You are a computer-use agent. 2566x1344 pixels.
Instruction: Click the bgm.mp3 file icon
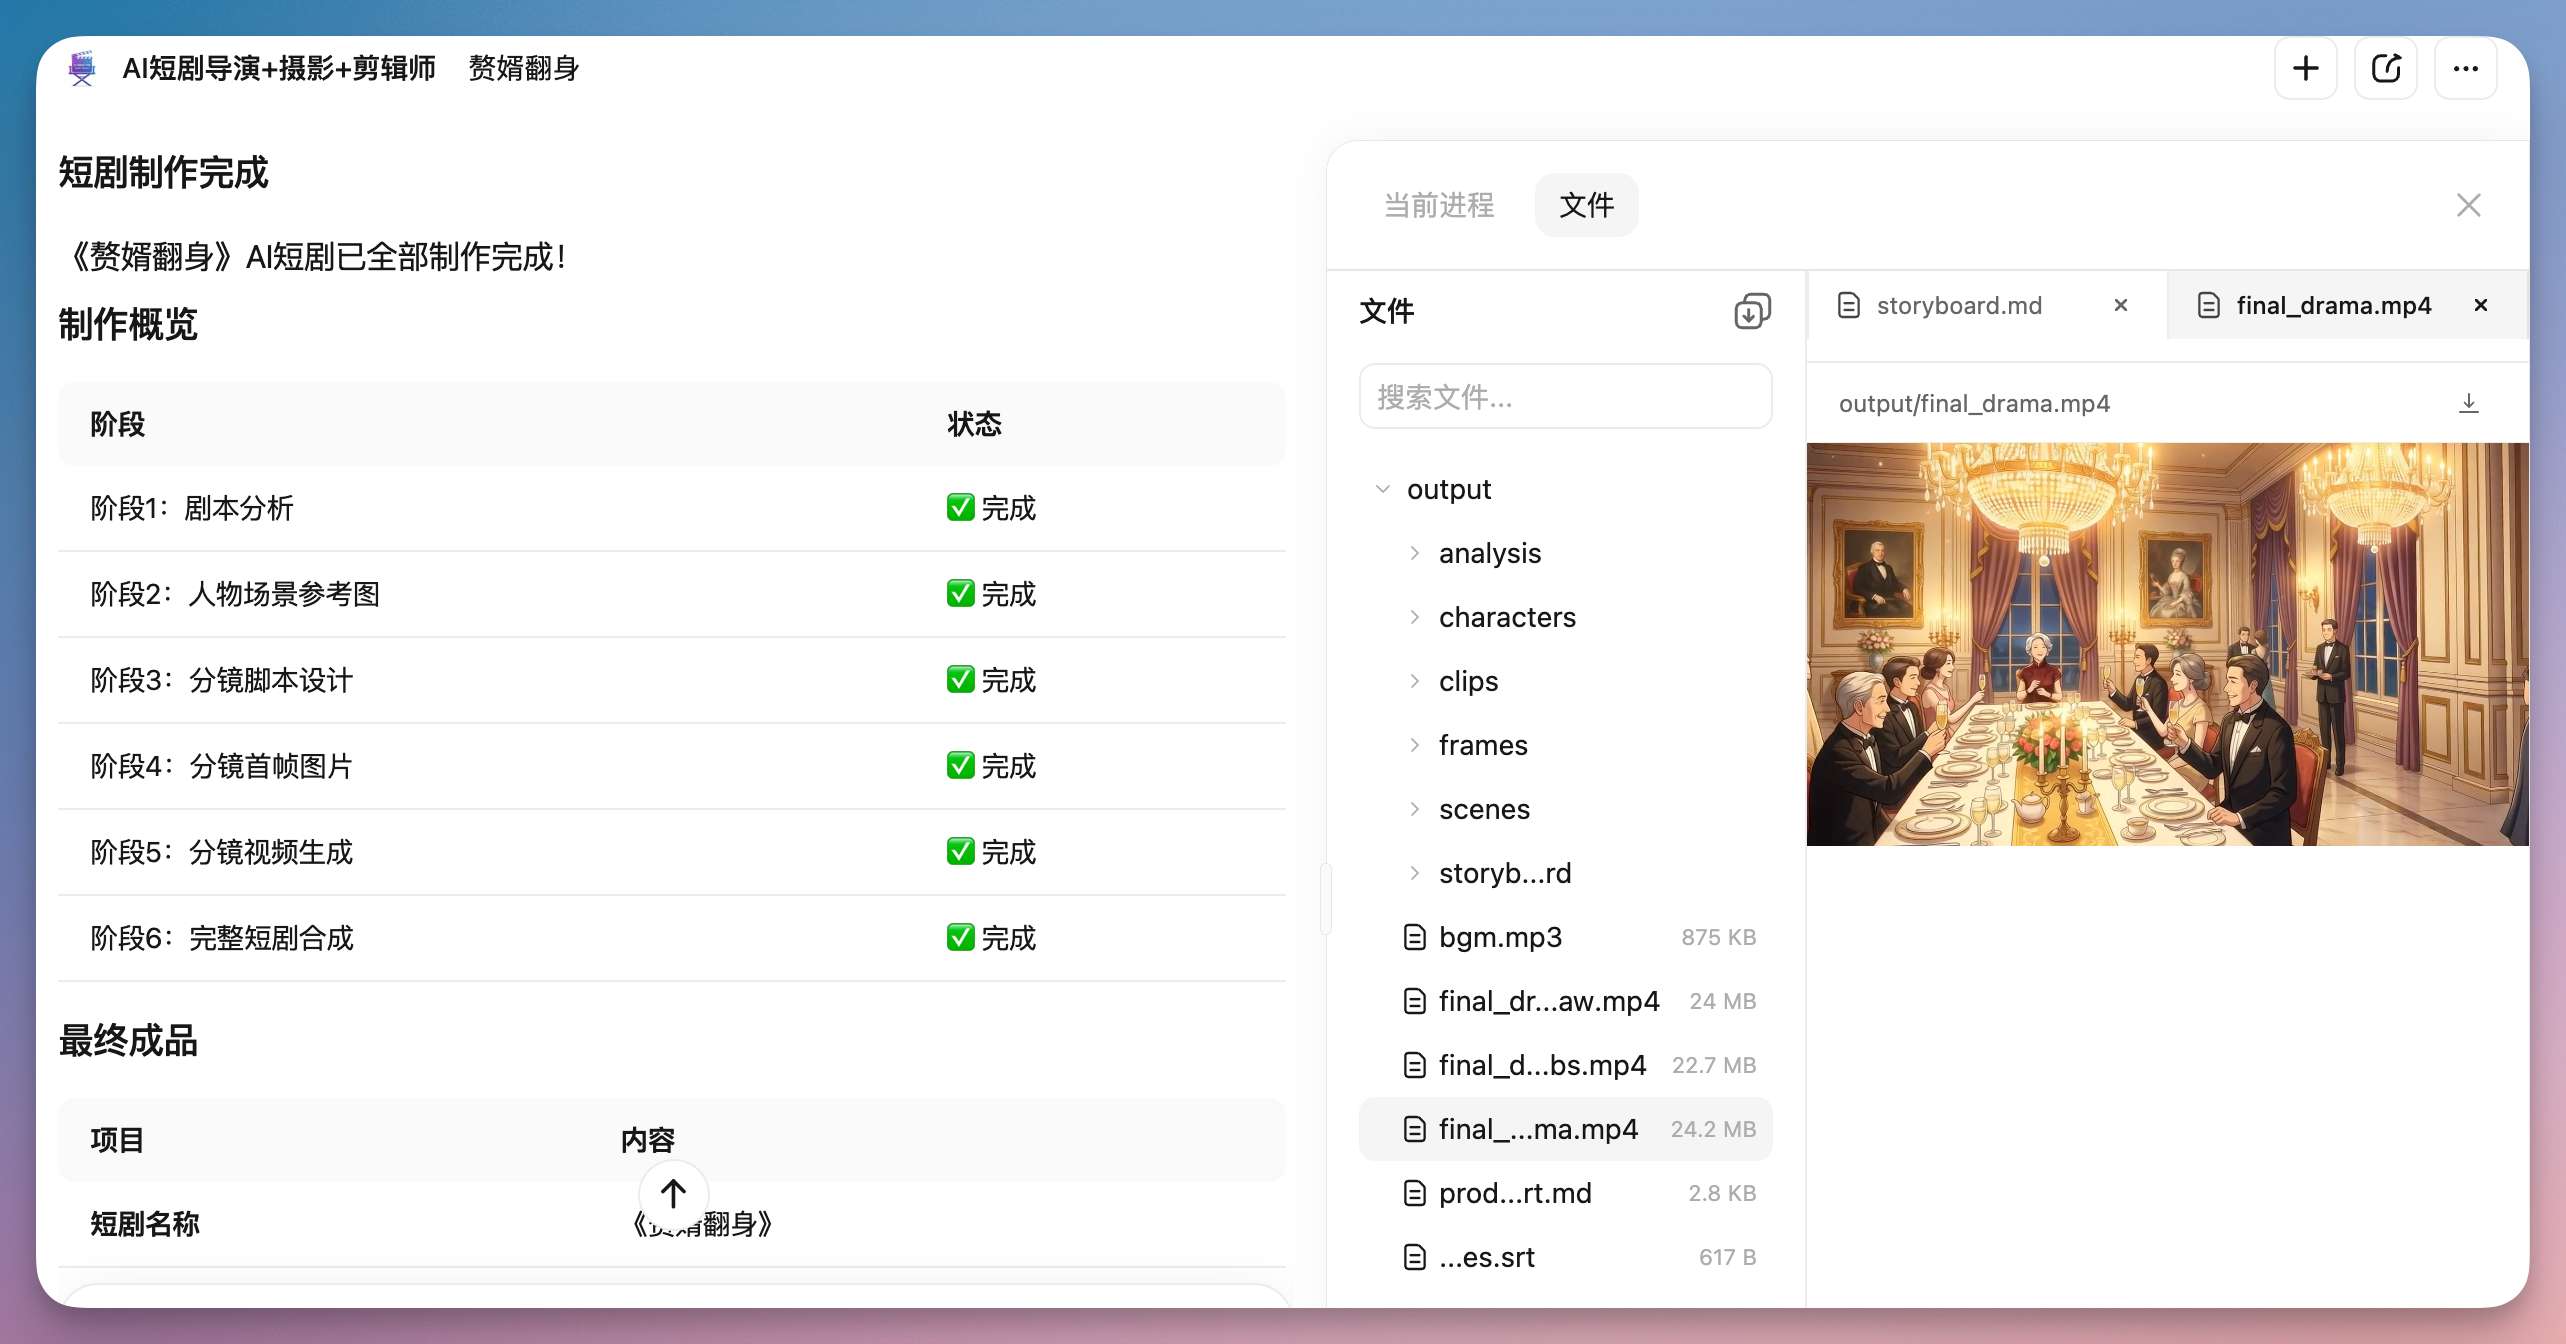pos(1415,937)
